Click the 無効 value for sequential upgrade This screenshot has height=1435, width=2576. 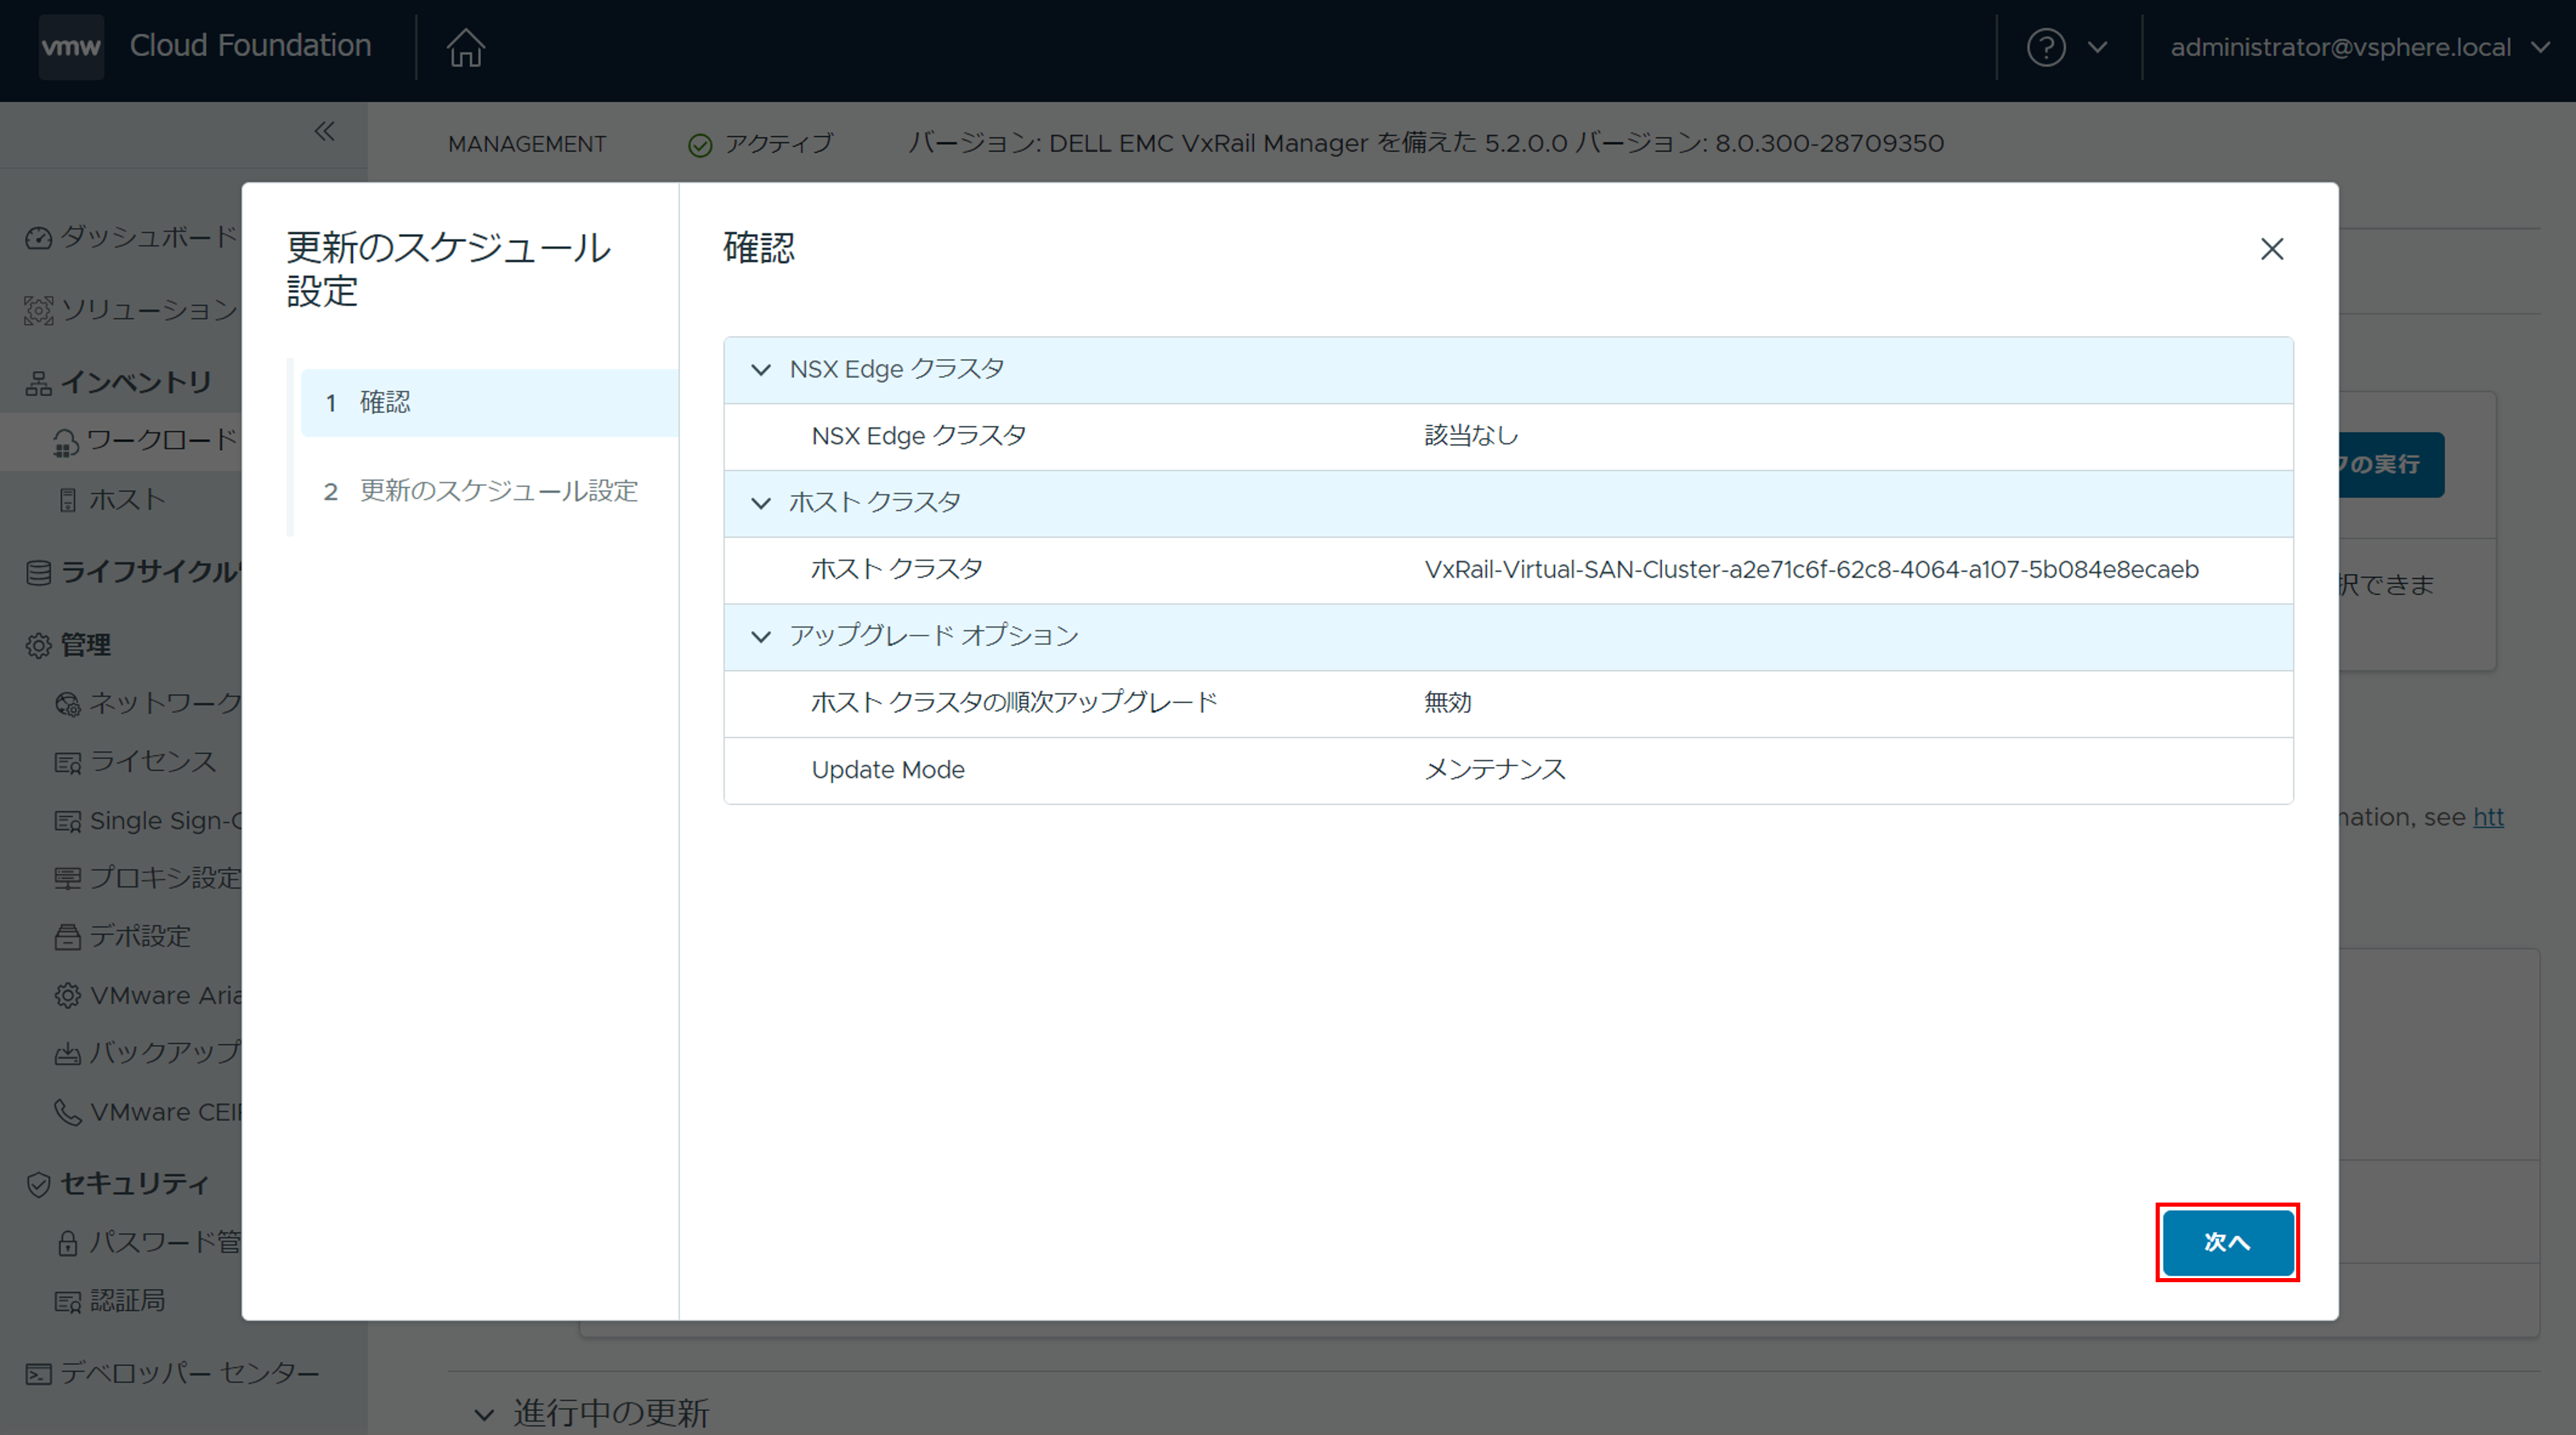(x=1447, y=703)
